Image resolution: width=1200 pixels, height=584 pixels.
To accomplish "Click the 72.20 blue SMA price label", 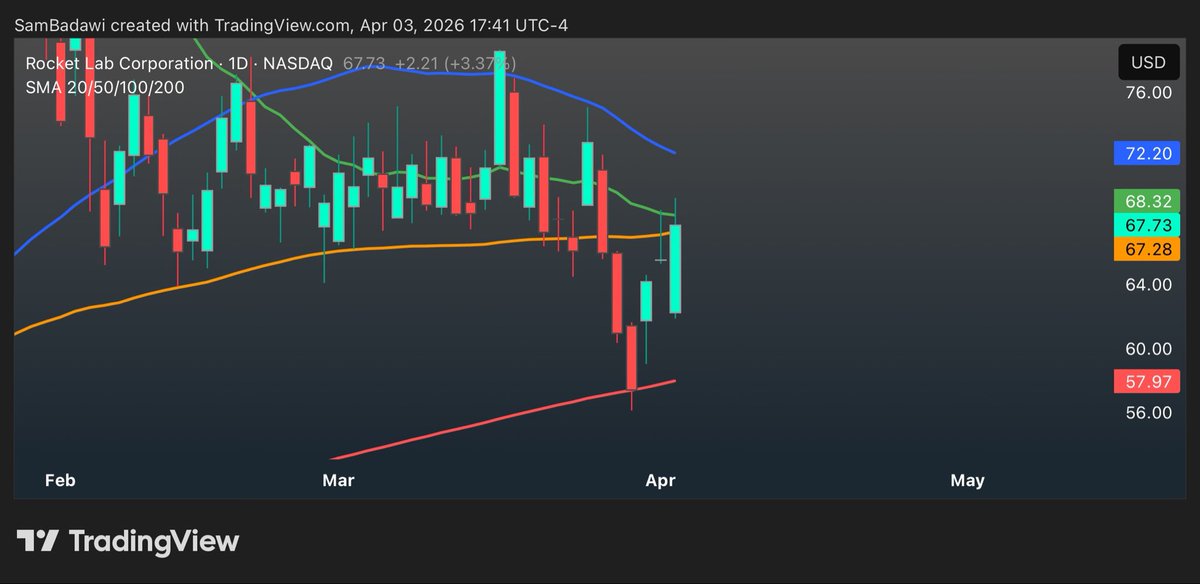I will (1147, 153).
